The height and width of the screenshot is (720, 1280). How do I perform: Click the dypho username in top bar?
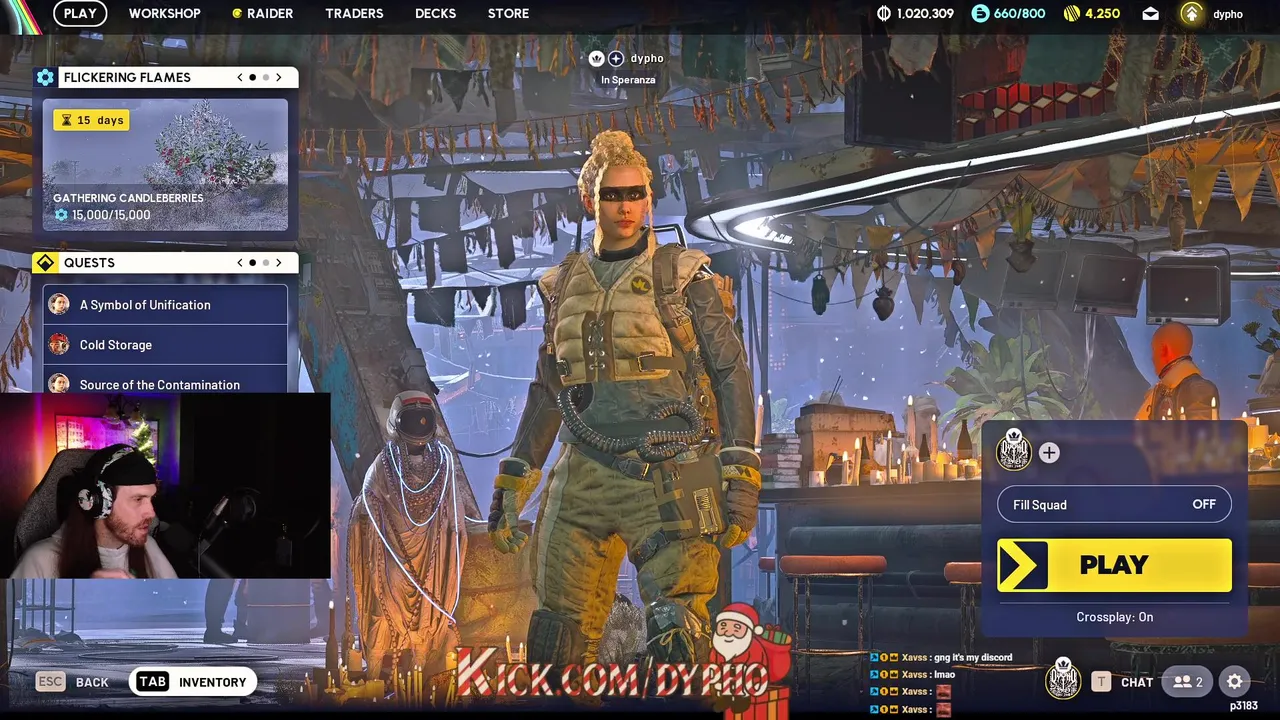coord(1228,14)
